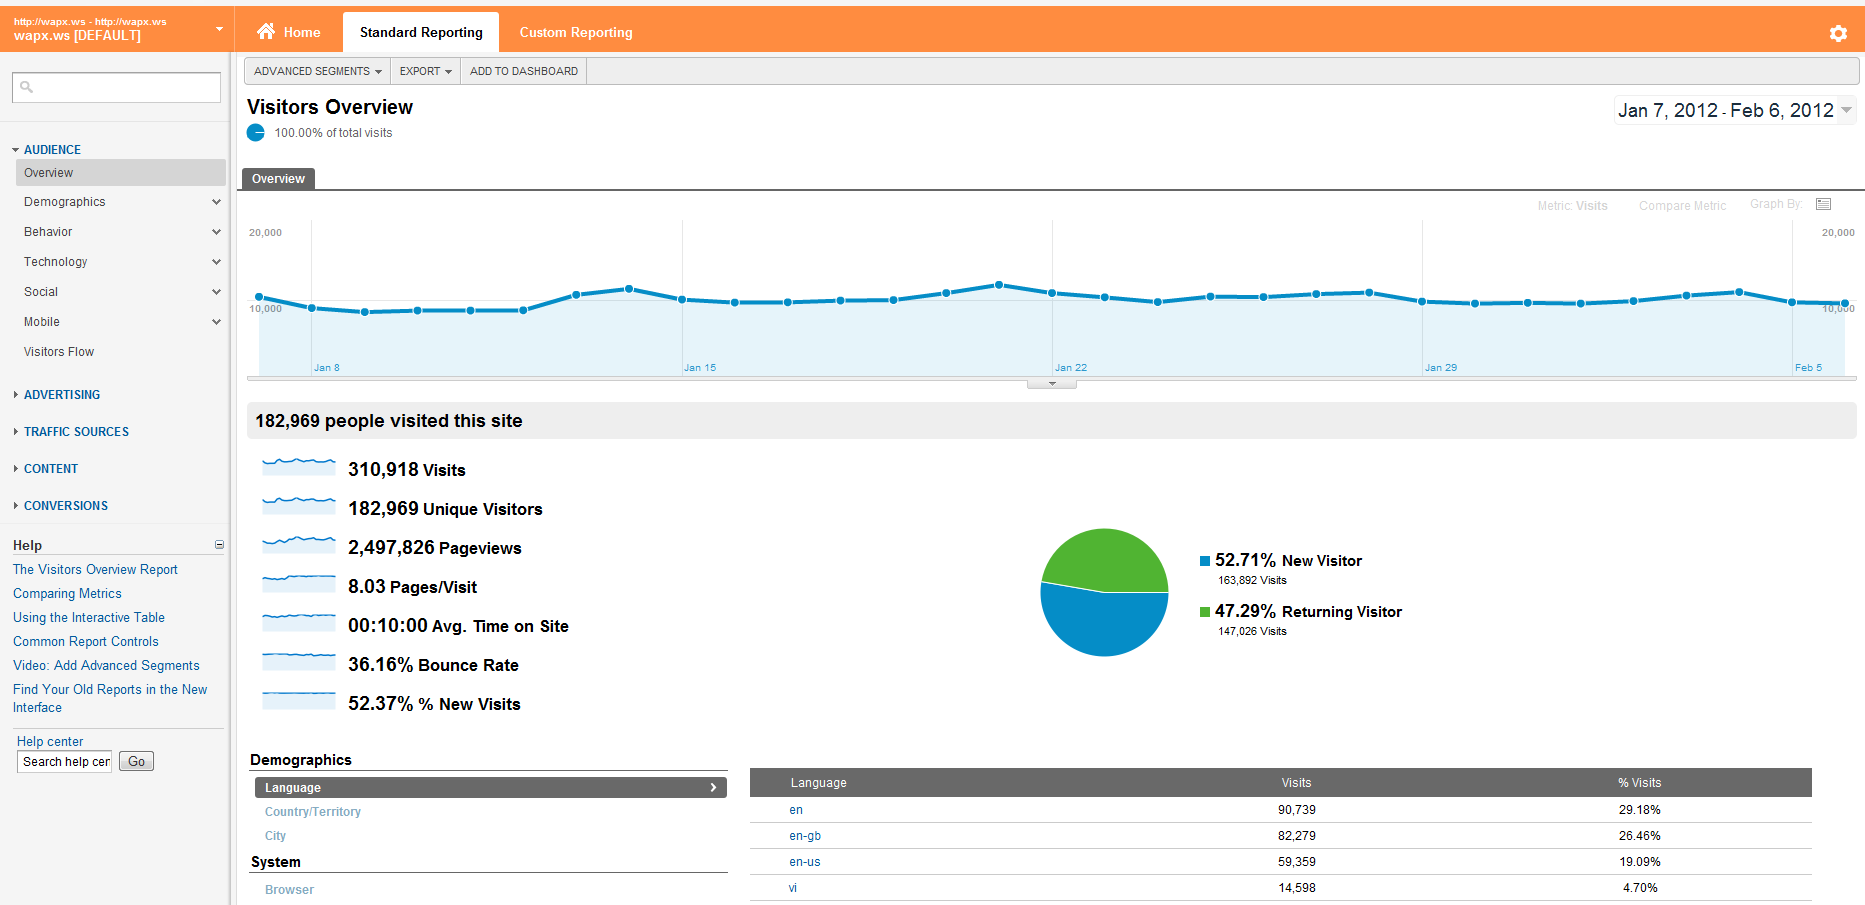Click the Graph By chart icon

coord(1823,204)
